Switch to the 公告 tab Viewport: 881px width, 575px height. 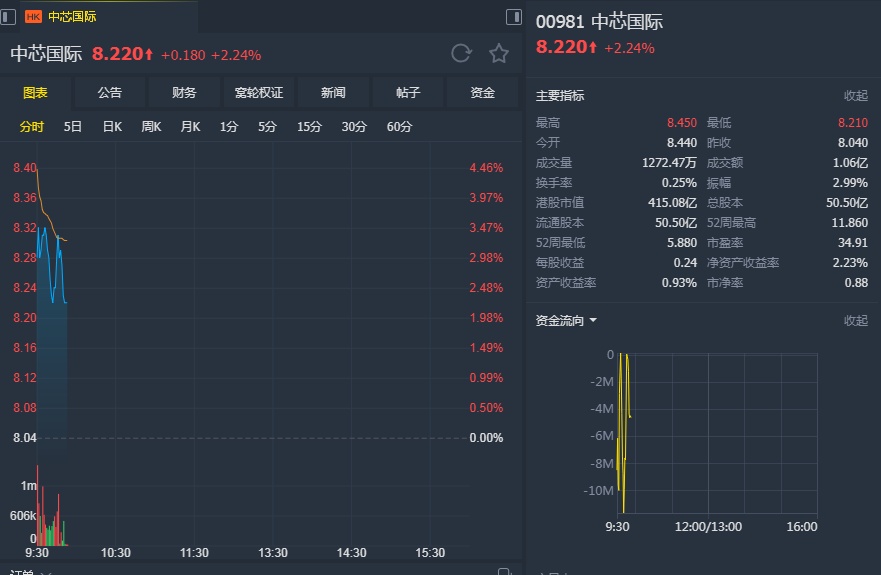[x=110, y=93]
